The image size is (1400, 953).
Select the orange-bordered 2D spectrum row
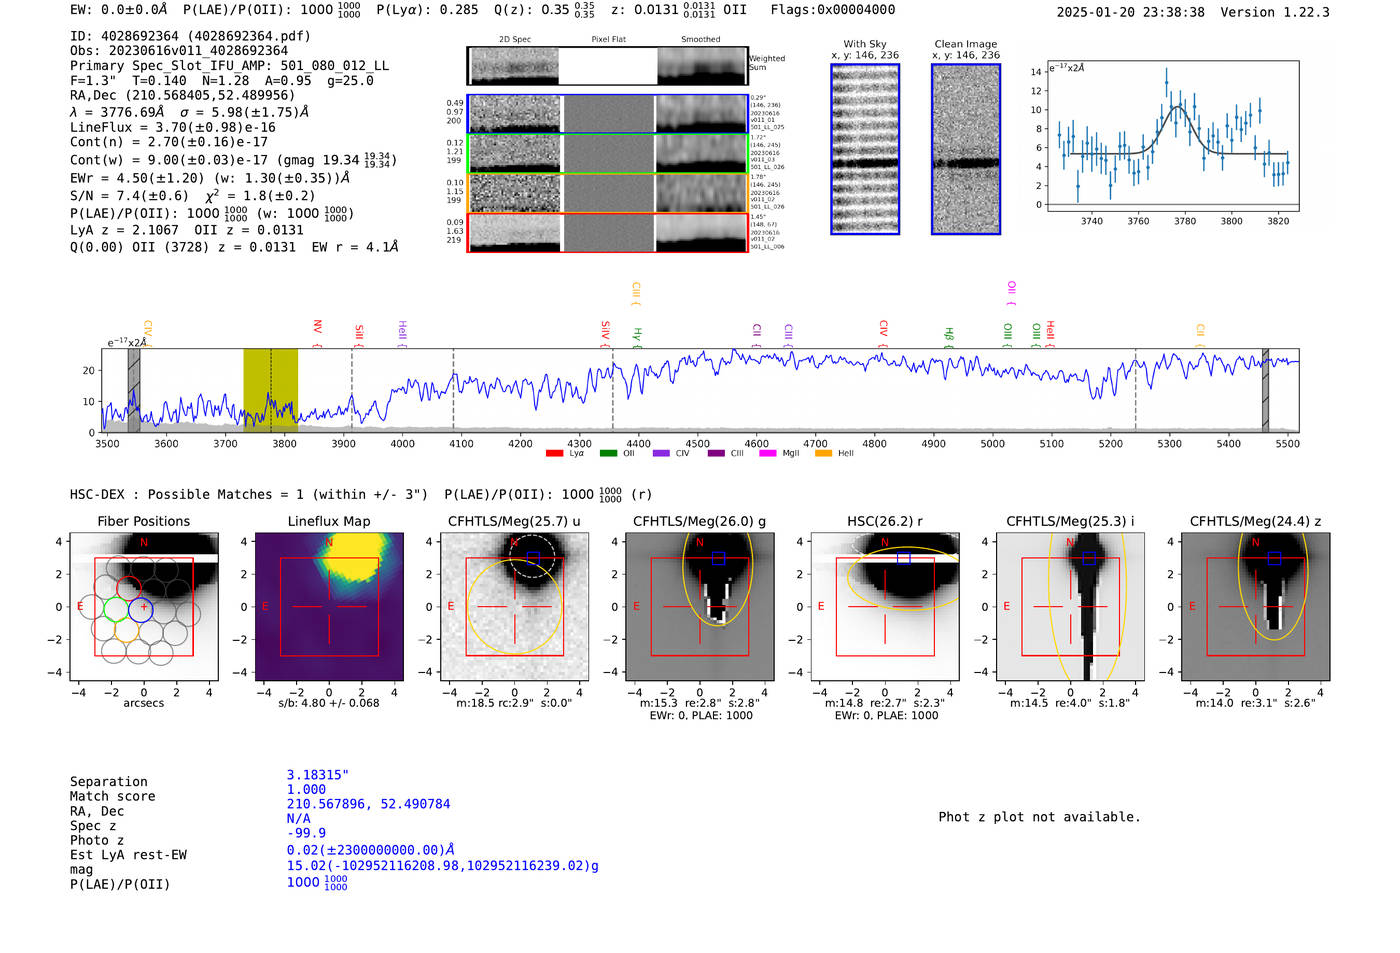tap(608, 193)
